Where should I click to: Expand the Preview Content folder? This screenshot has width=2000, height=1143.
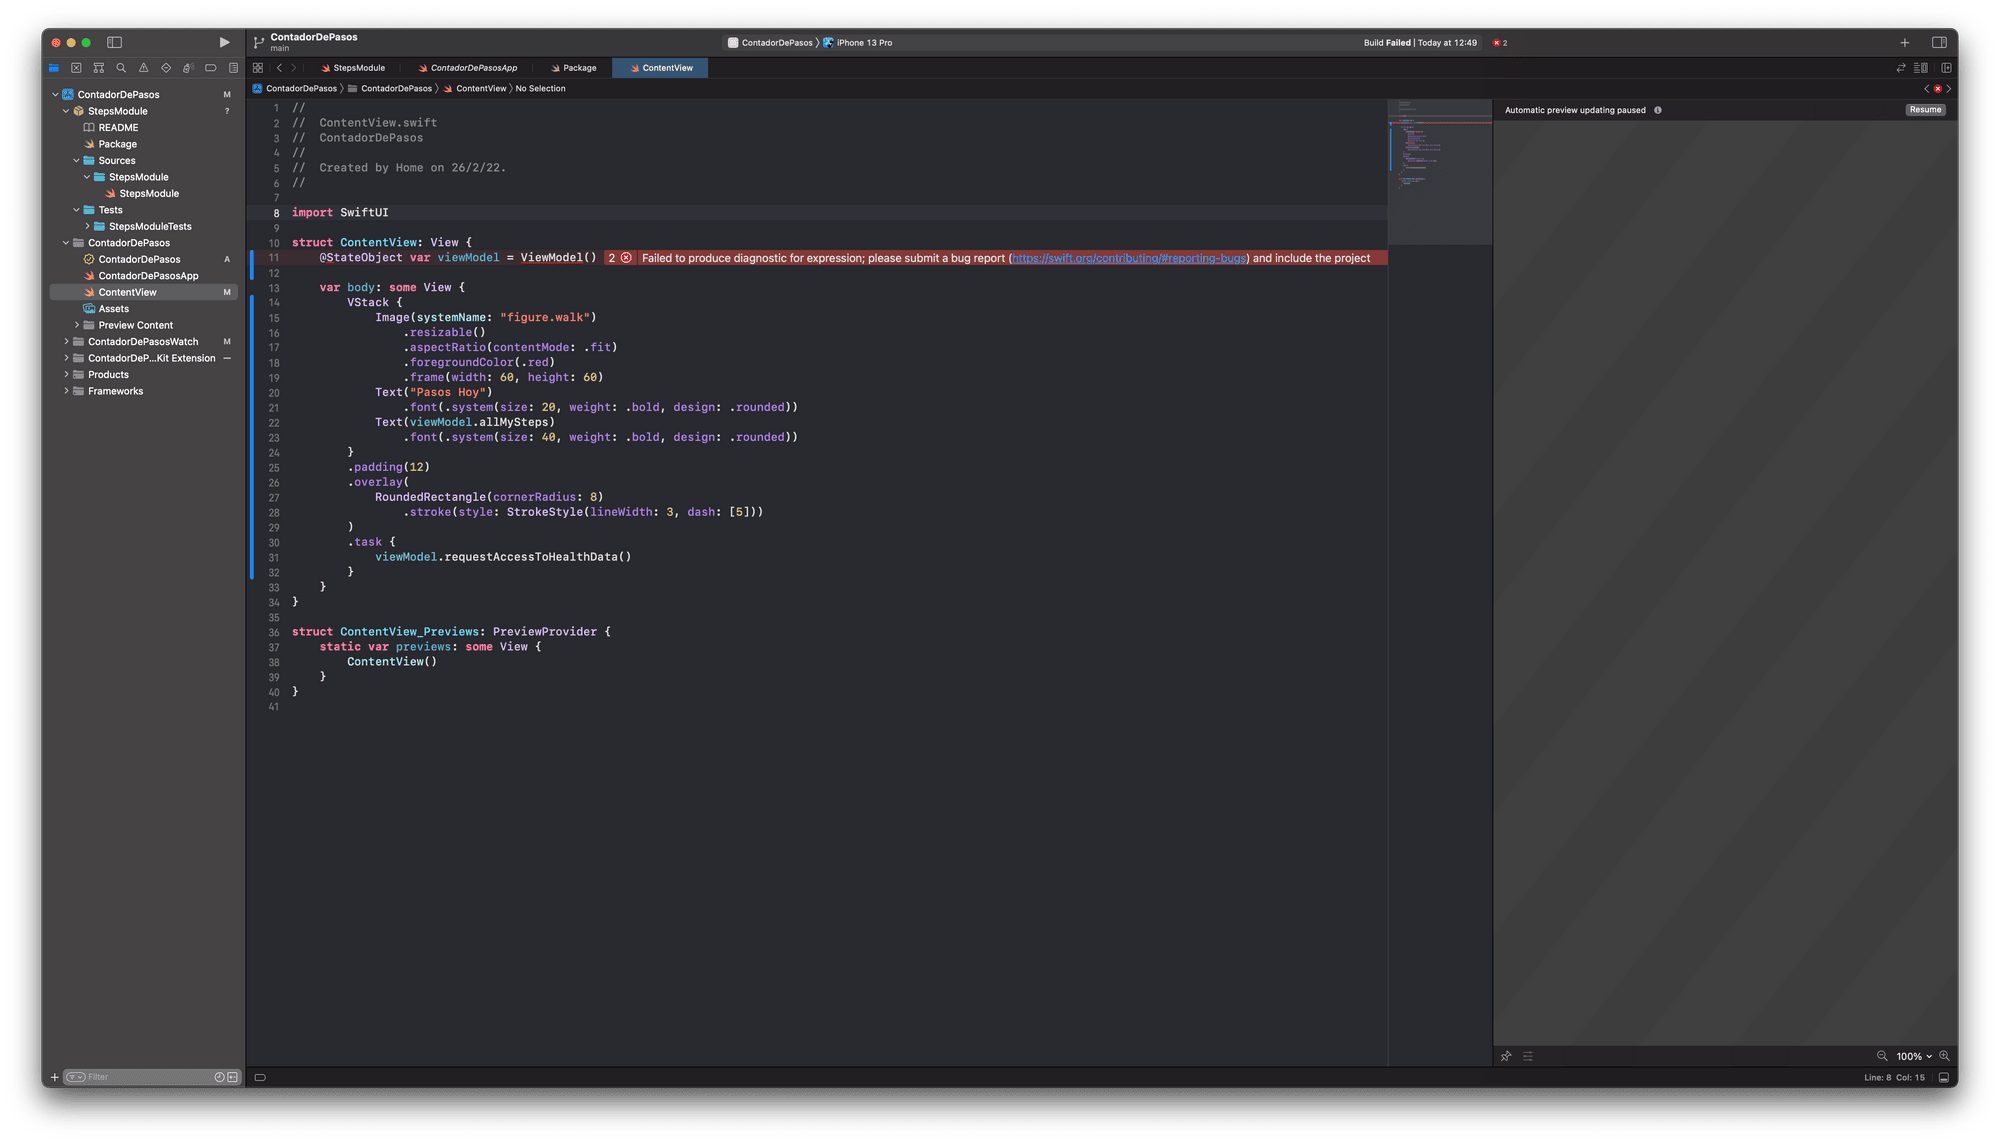[x=77, y=325]
